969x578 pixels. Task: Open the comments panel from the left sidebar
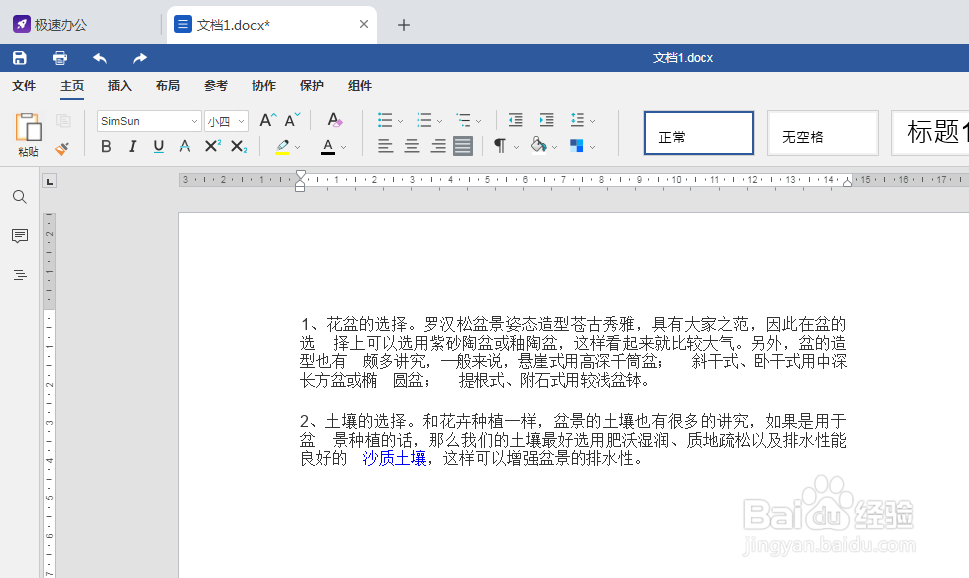click(x=19, y=236)
